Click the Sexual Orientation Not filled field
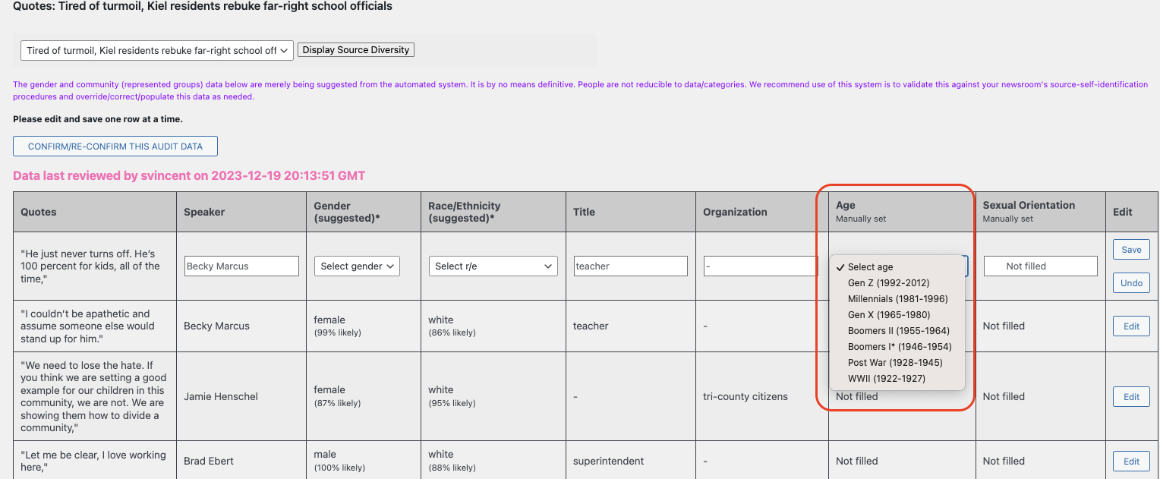The image size is (1160, 479). point(1040,266)
